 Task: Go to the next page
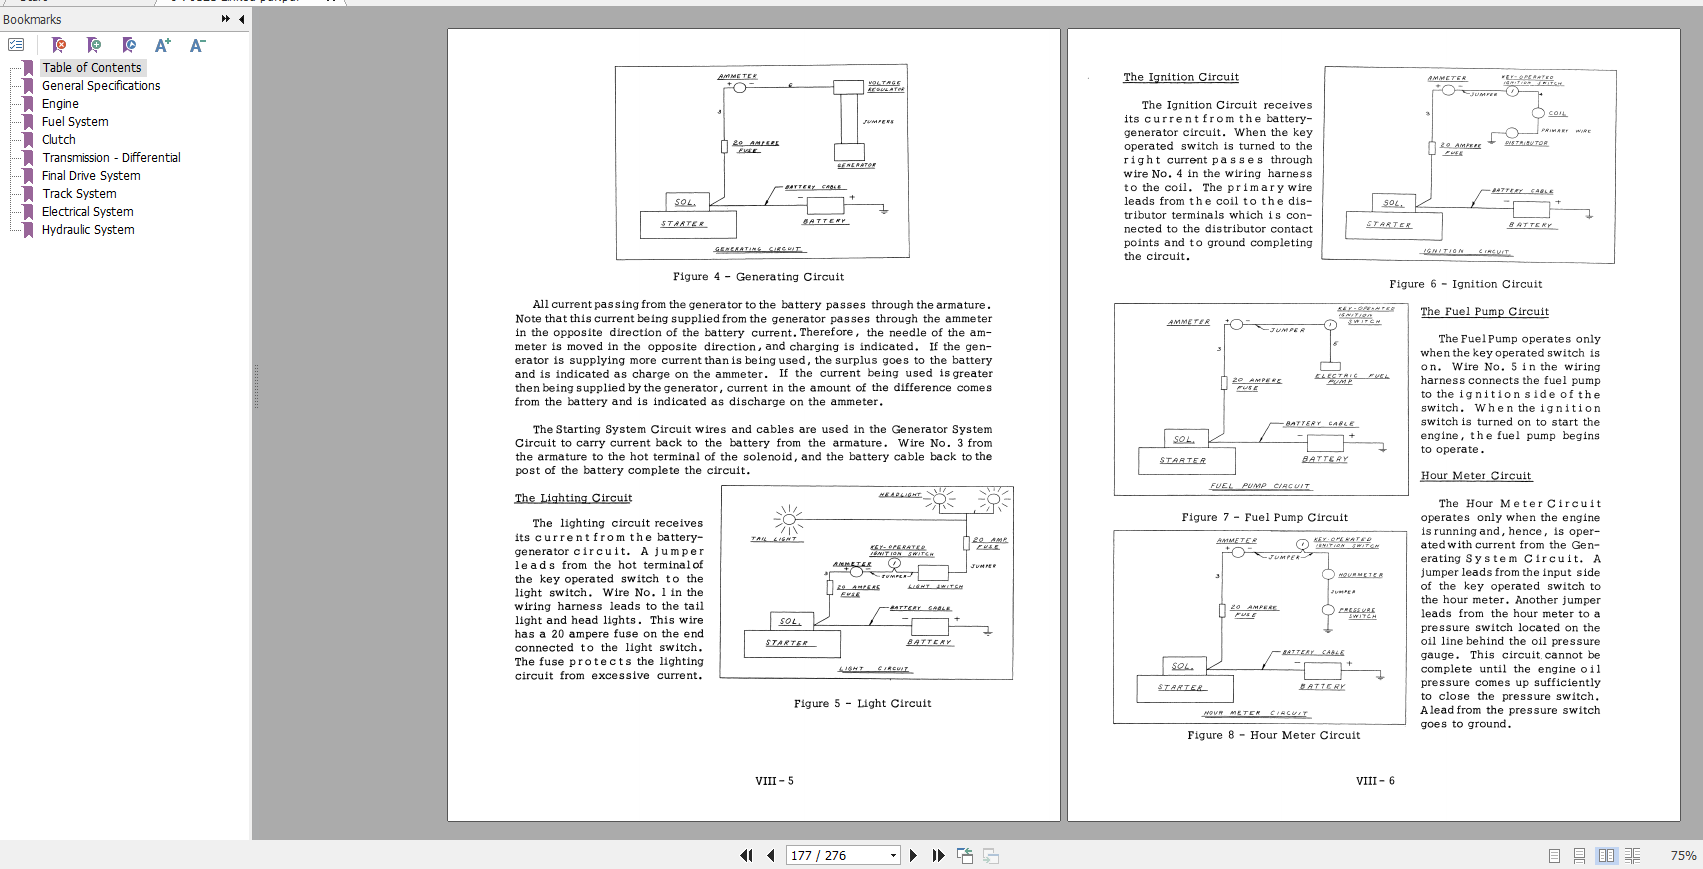pyautogui.click(x=913, y=855)
